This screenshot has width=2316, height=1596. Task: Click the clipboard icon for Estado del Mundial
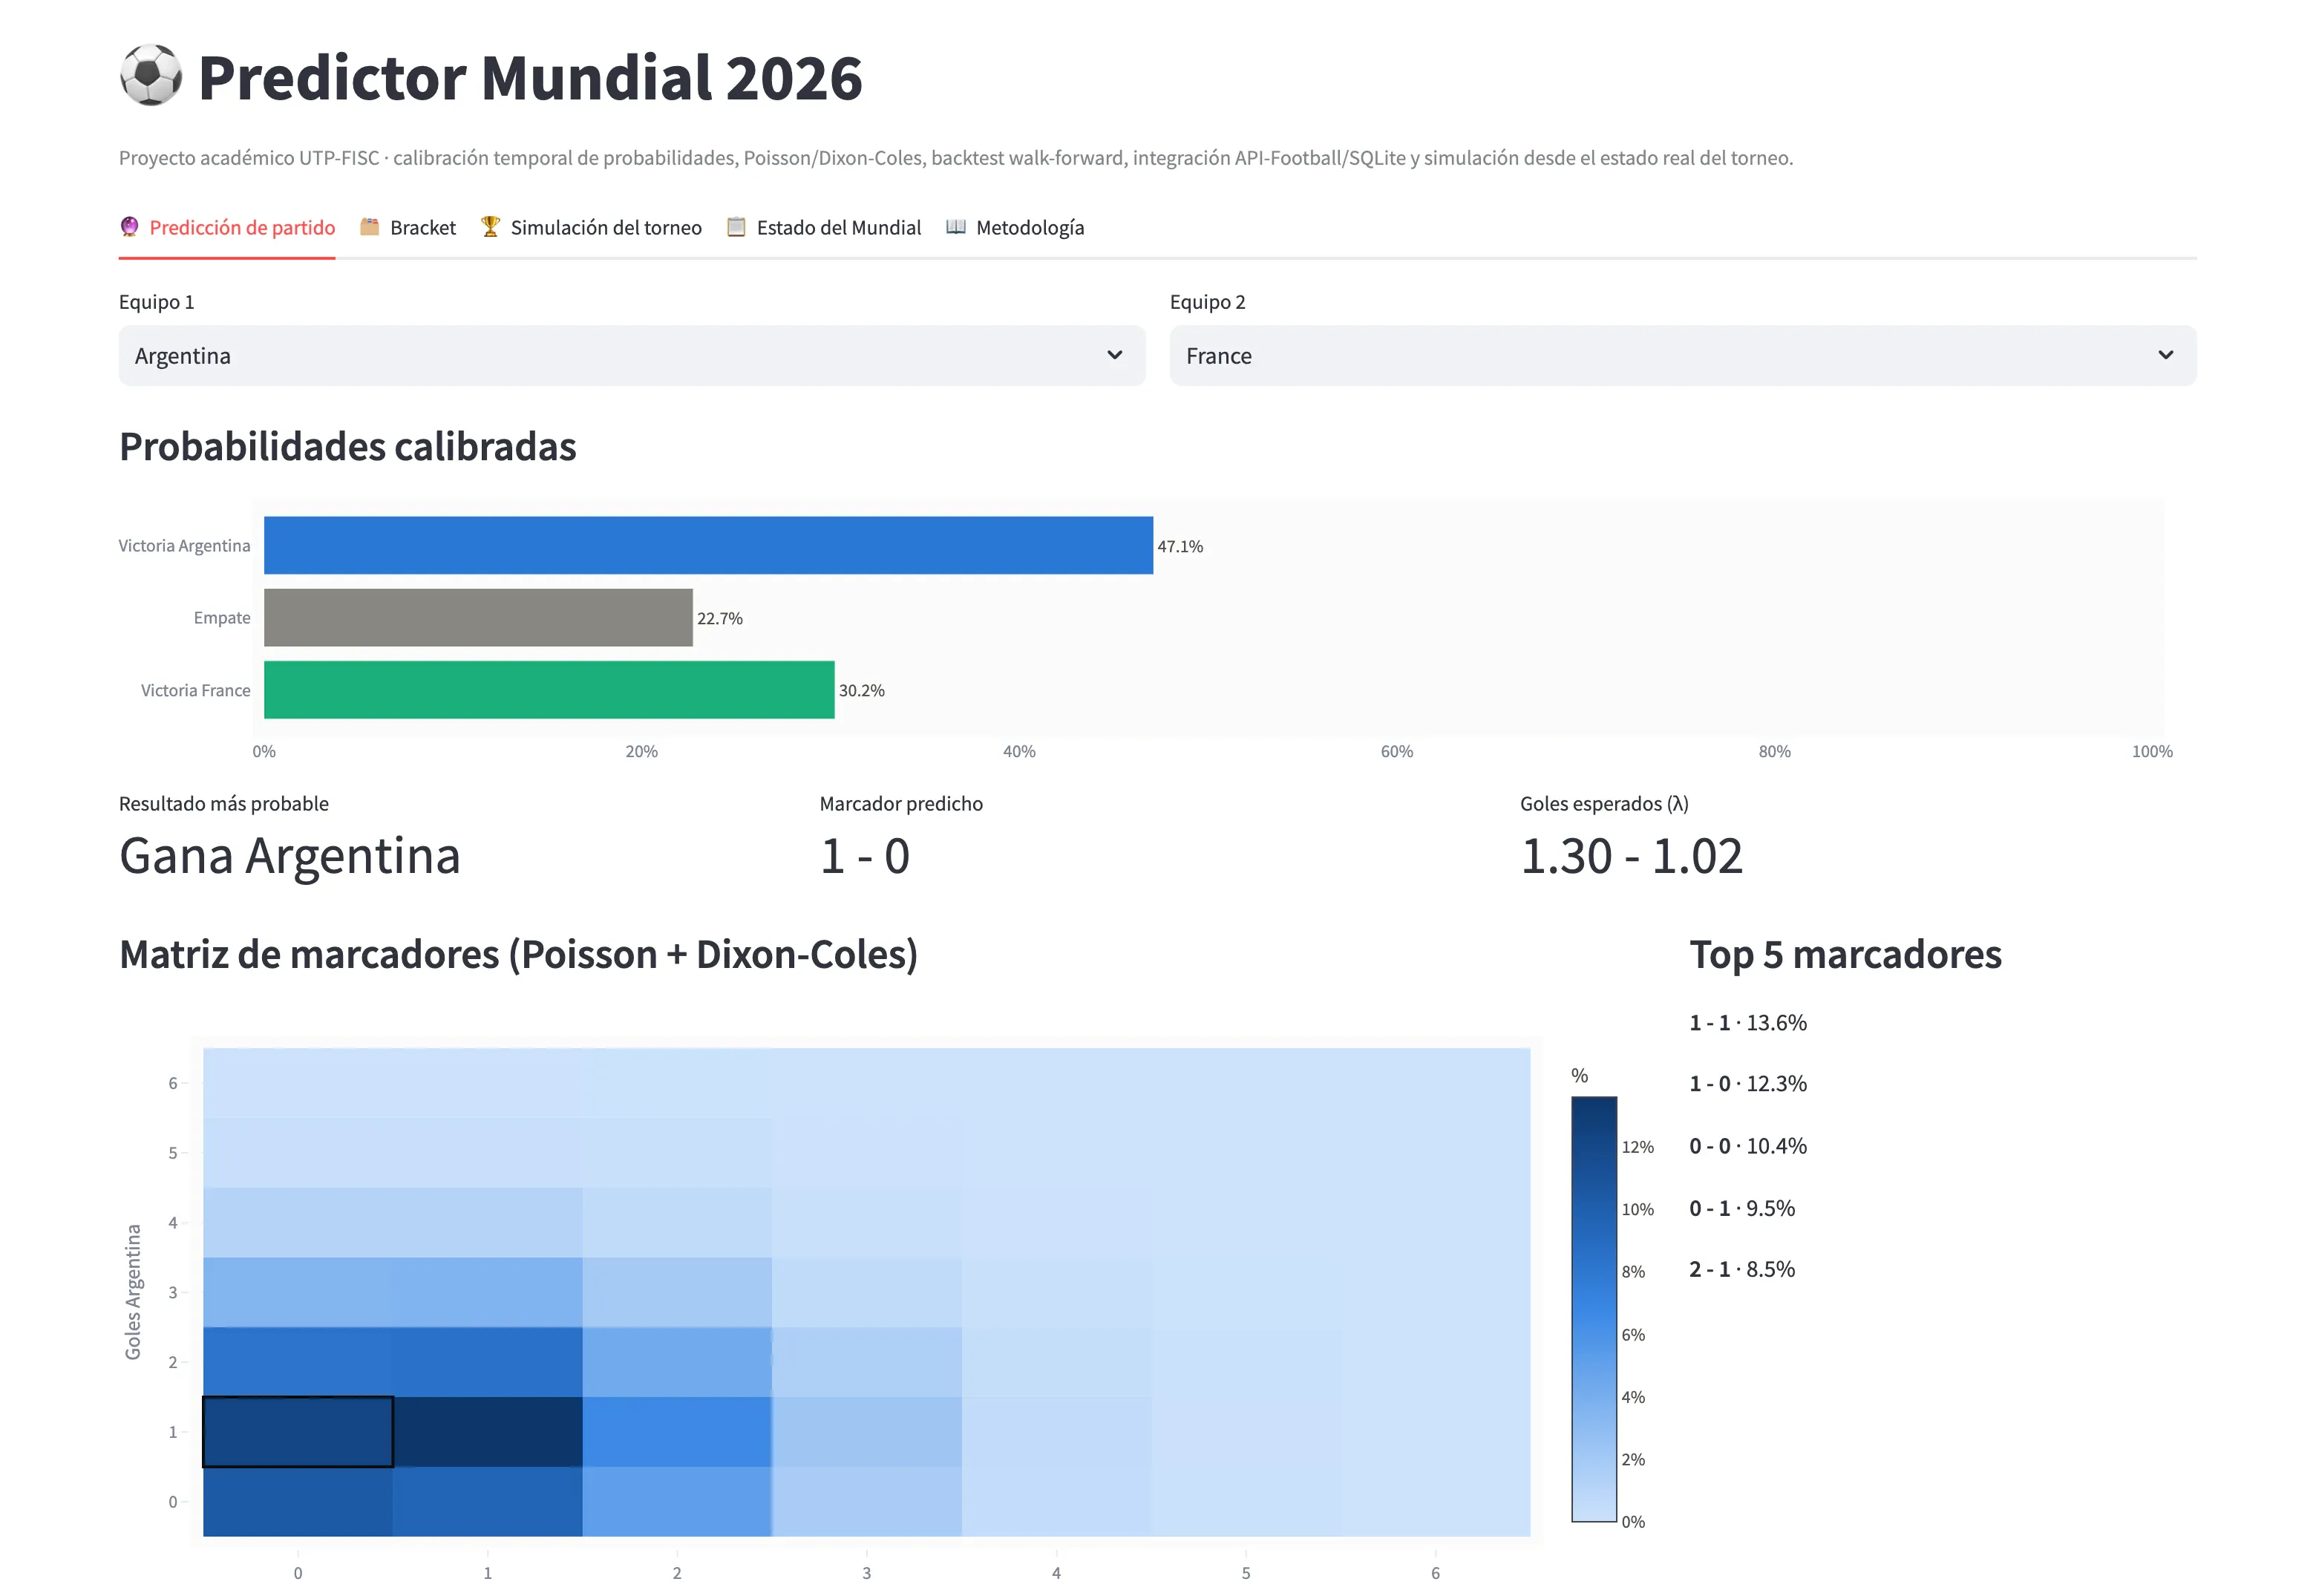[736, 227]
